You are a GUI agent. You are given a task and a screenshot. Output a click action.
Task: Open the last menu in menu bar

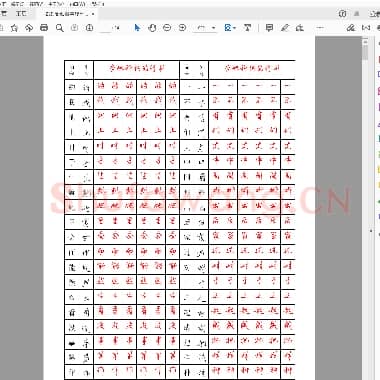click(98, 4)
